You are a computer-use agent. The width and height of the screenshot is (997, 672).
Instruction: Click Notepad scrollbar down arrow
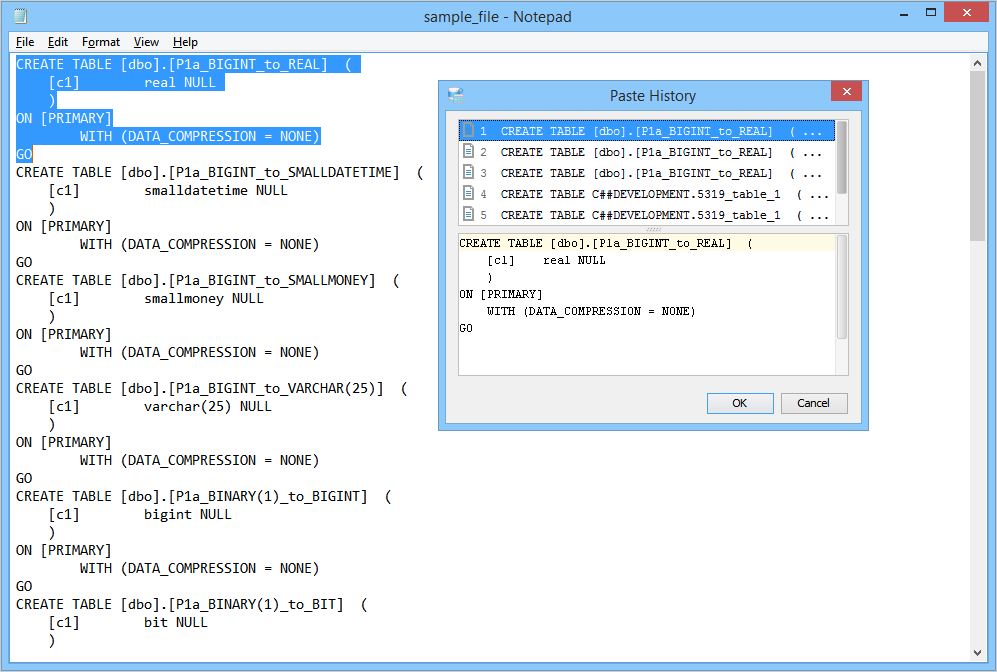point(977,653)
